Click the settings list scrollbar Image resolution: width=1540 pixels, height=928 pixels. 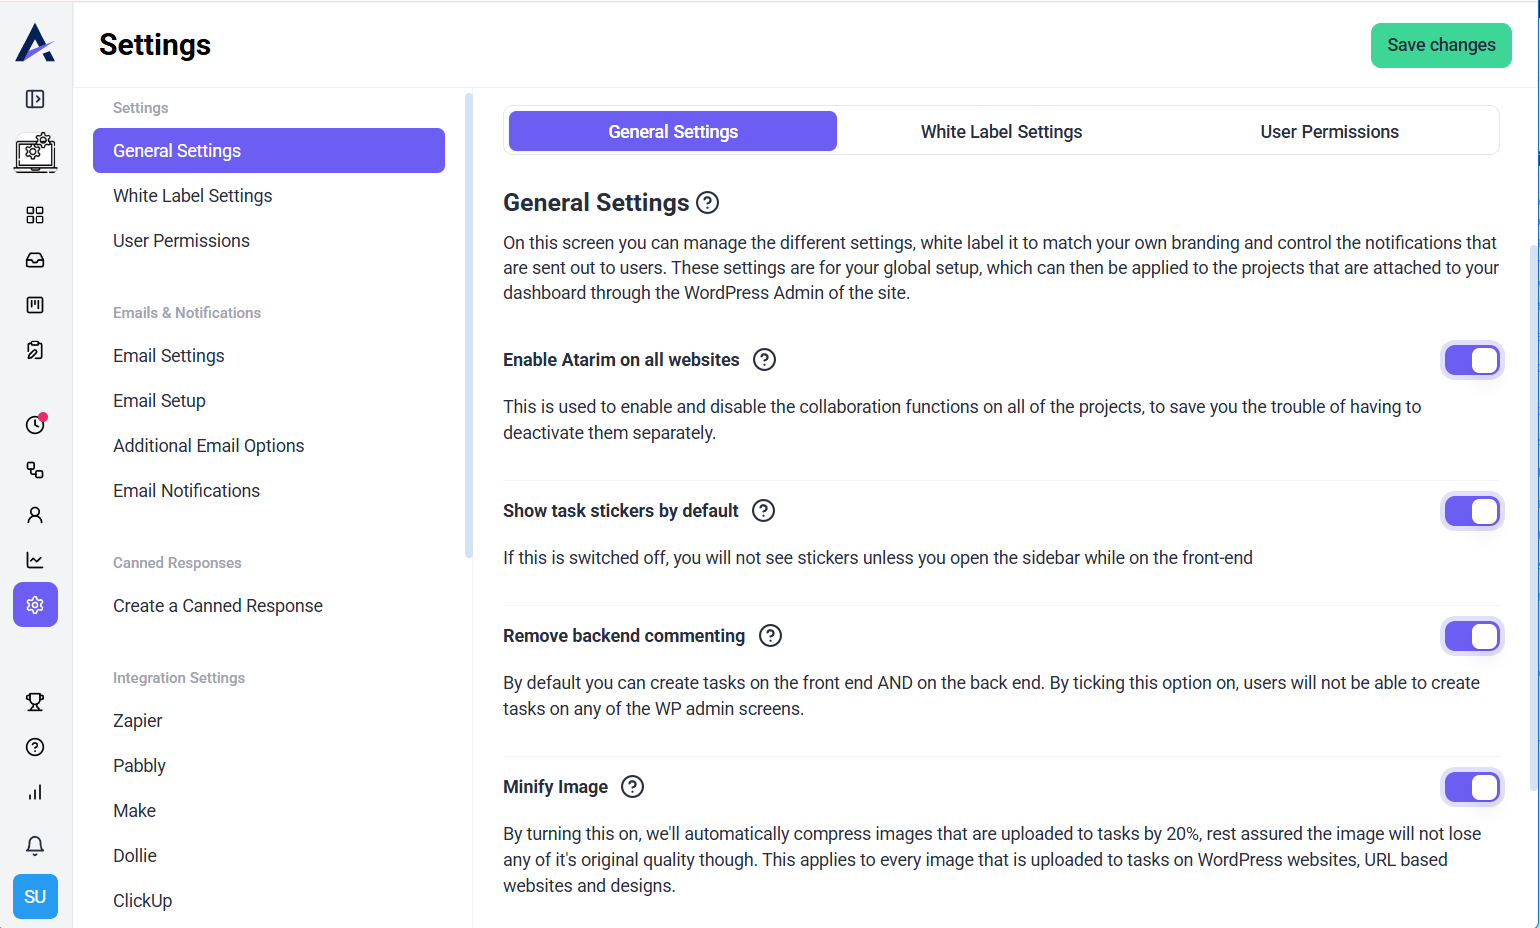click(468, 325)
